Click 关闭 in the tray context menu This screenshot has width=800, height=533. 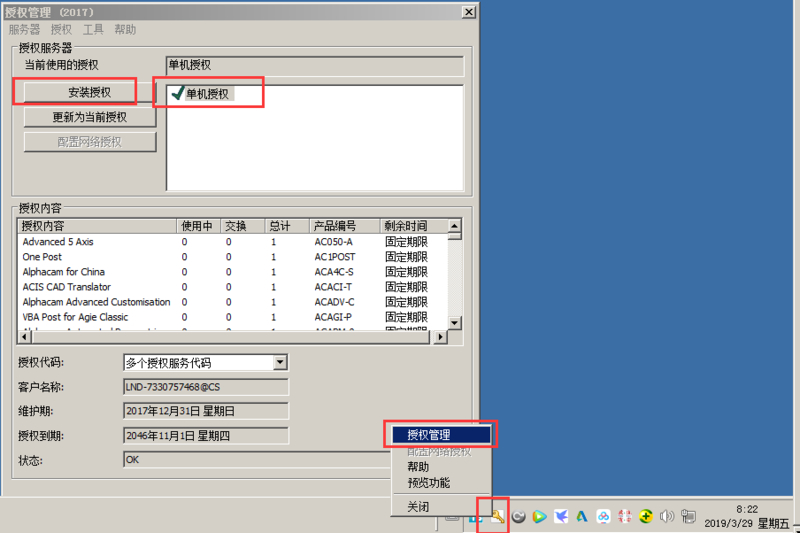click(x=418, y=507)
